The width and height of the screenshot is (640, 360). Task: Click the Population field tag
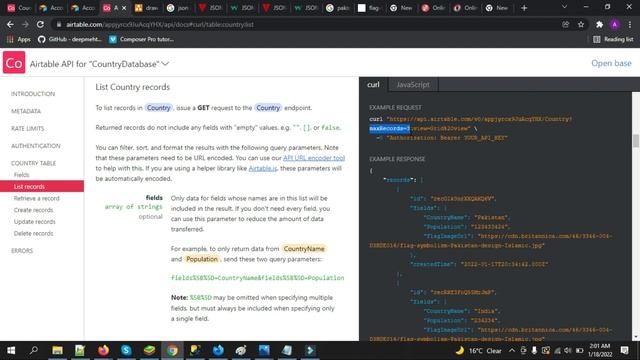click(x=202, y=259)
